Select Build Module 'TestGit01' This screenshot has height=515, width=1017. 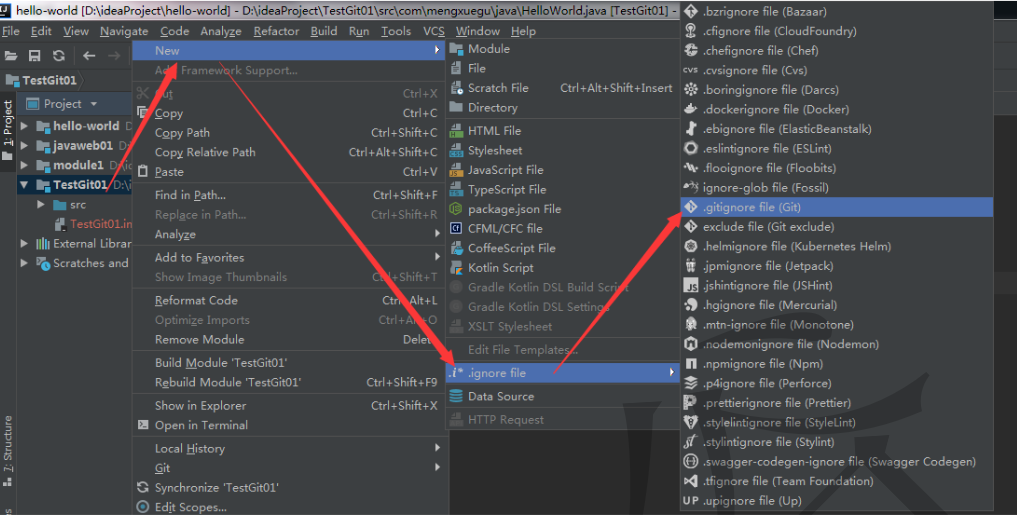pos(221,363)
